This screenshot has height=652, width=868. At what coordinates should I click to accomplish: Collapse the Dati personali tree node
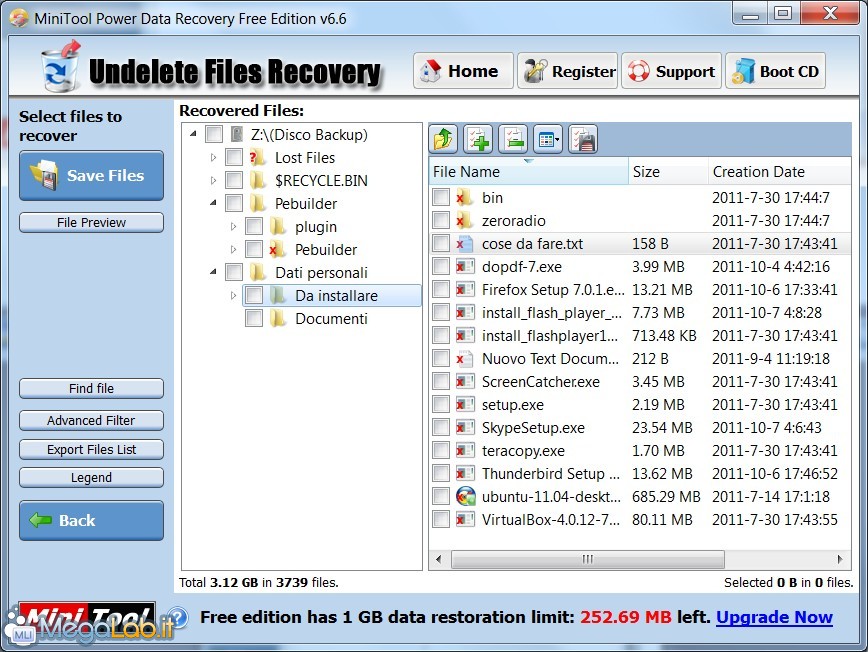click(x=213, y=272)
